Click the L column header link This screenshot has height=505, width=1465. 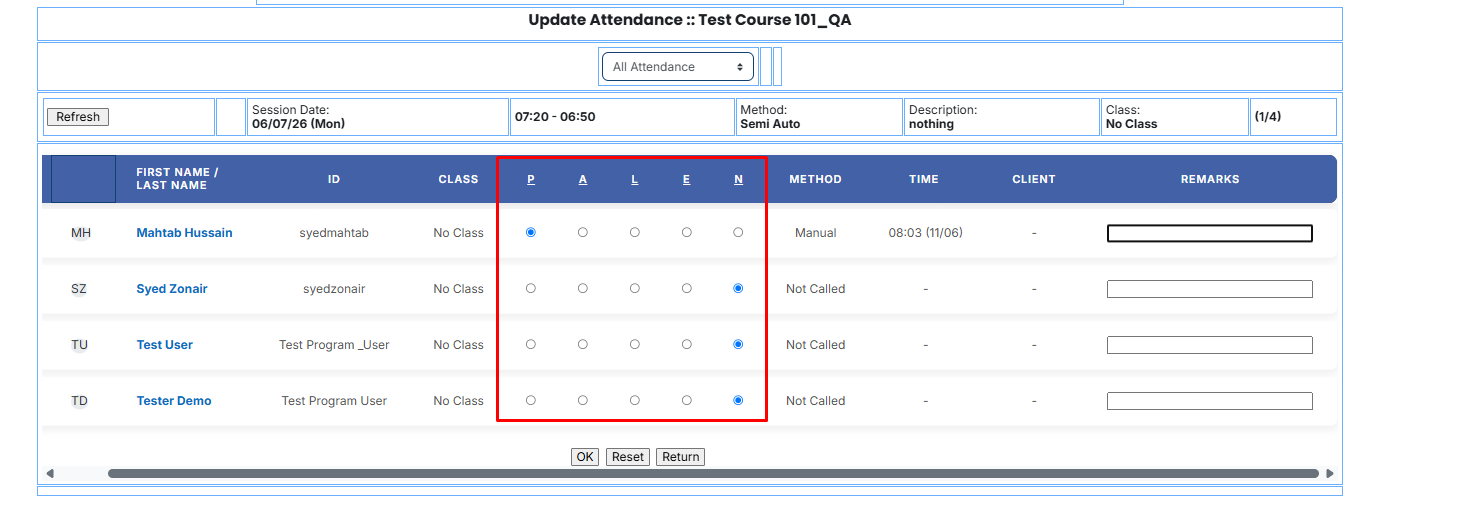[x=635, y=180]
